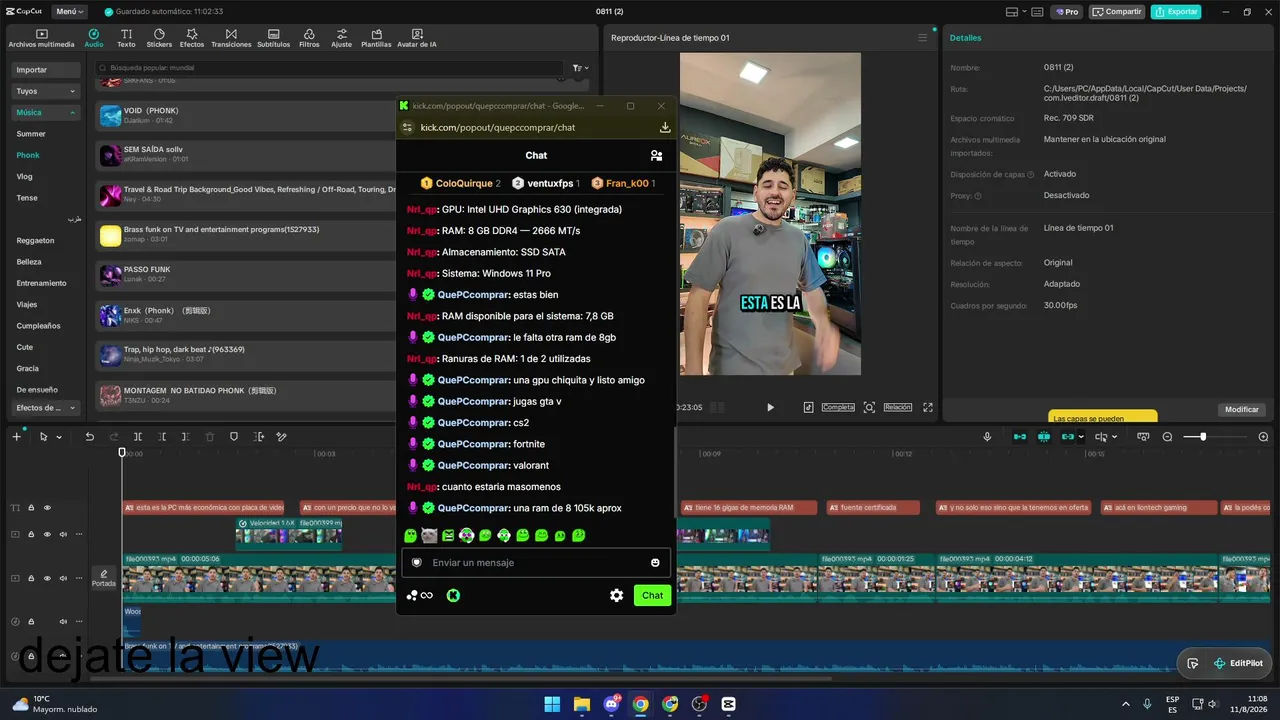
Task: Open the Efectos panel
Action: [192, 38]
